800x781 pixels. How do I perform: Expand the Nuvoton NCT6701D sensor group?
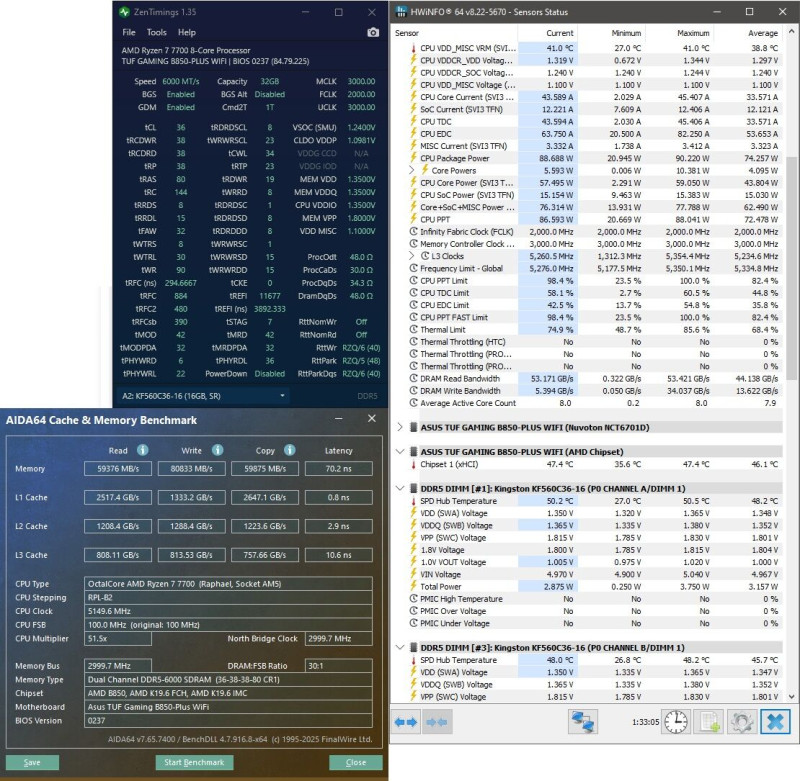pyautogui.click(x=400, y=427)
